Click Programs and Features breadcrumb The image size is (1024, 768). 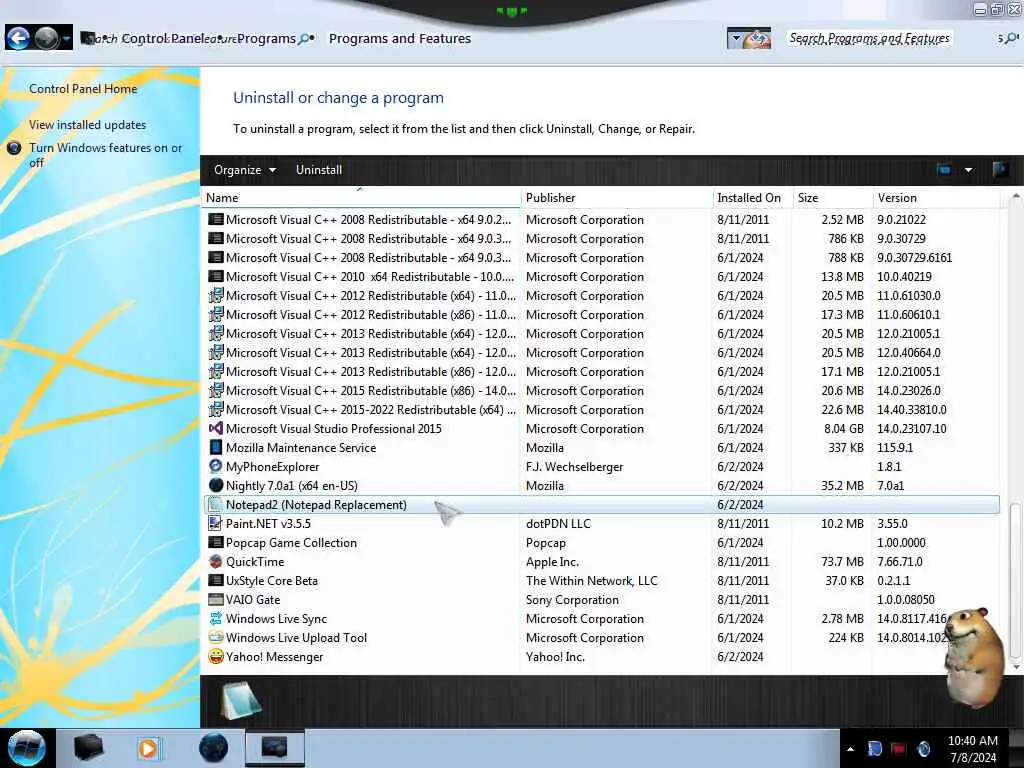[400, 39]
